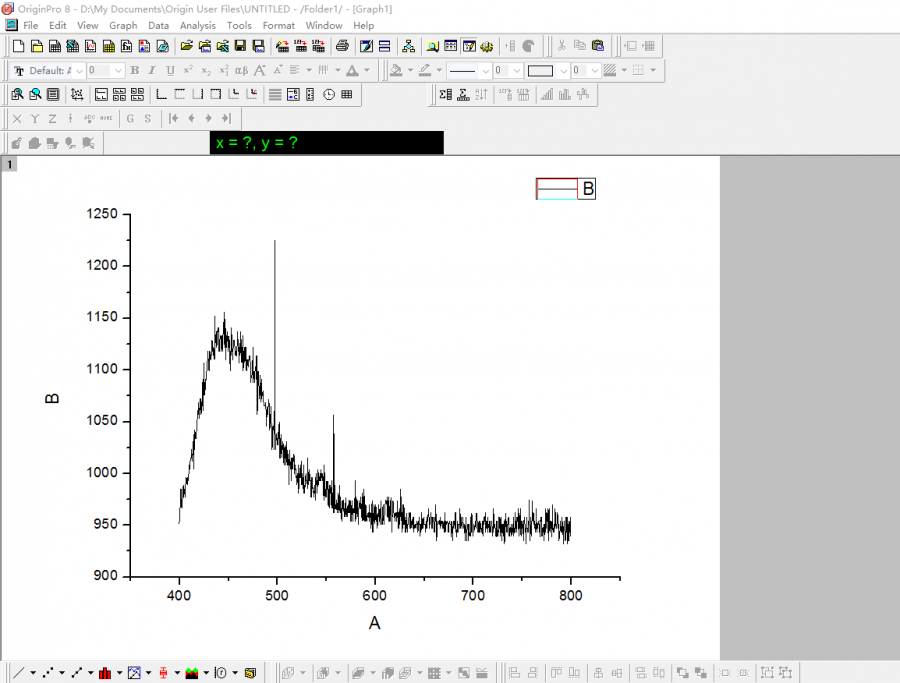Open the Analysis menu
This screenshot has width=900, height=683.
click(x=198, y=25)
